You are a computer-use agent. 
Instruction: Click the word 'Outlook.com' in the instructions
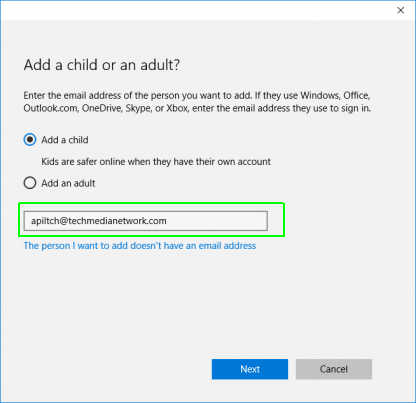point(50,108)
